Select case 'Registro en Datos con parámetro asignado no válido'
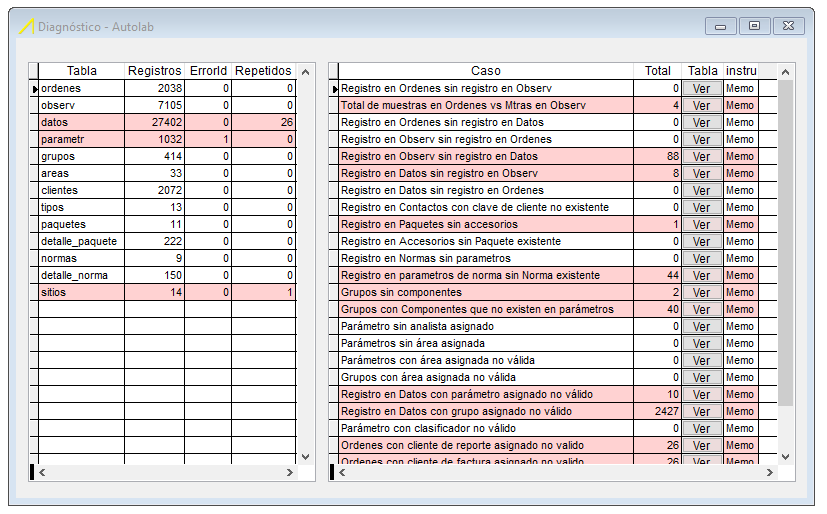Image resolution: width=827 pixels, height=514 pixels. tap(486, 394)
